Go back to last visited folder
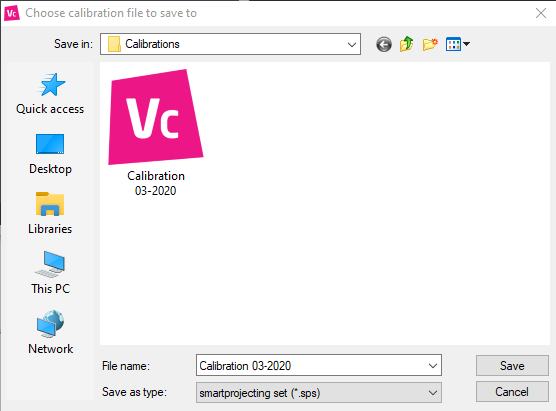This screenshot has height=411, width=556. (x=384, y=44)
